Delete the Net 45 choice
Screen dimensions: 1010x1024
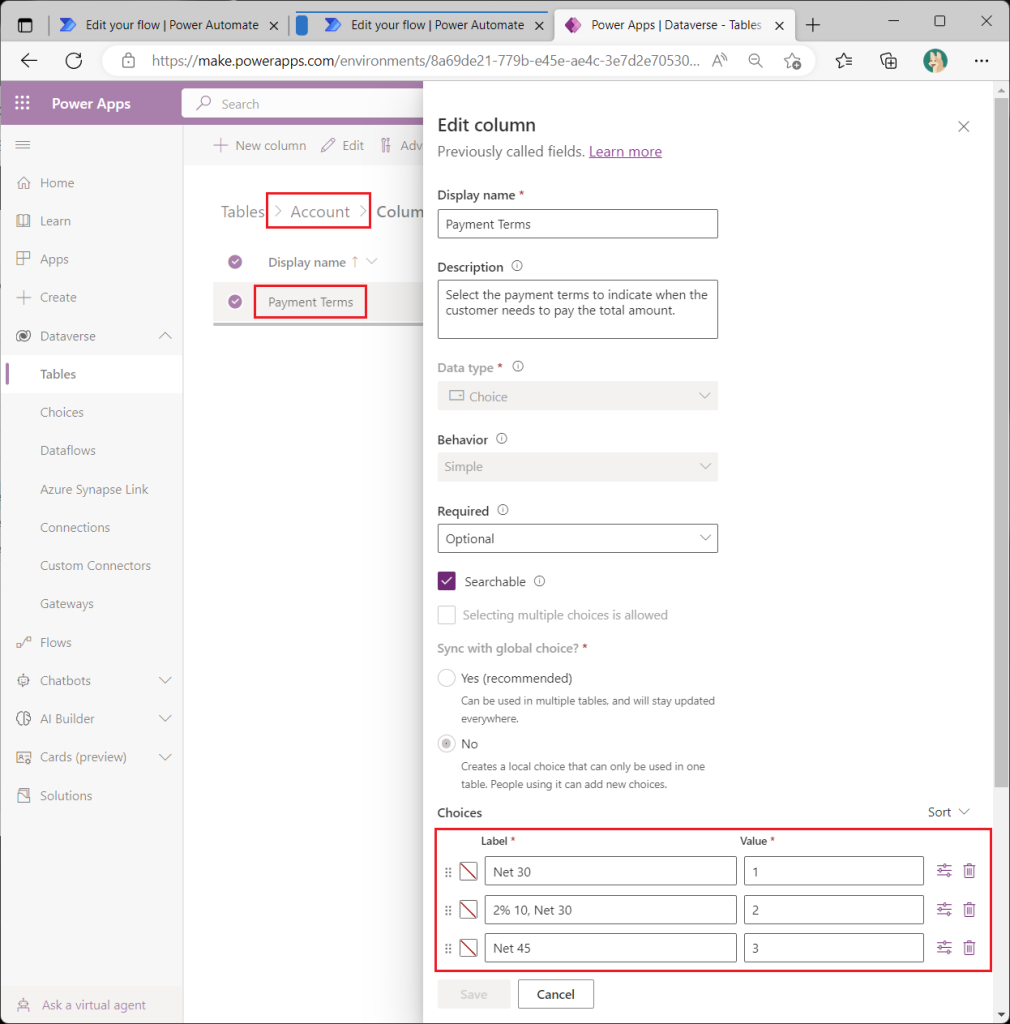coord(969,948)
